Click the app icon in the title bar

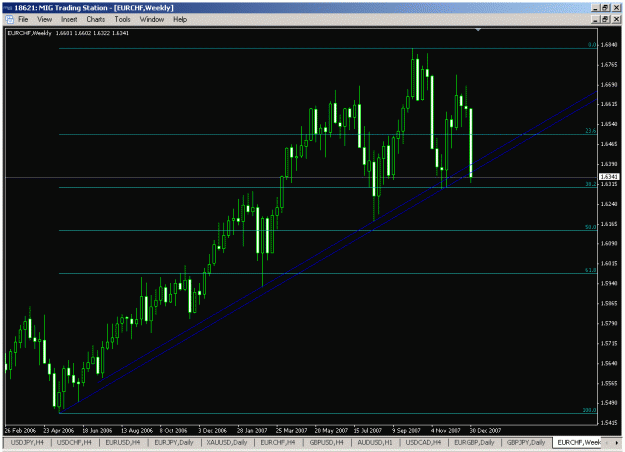click(8, 8)
